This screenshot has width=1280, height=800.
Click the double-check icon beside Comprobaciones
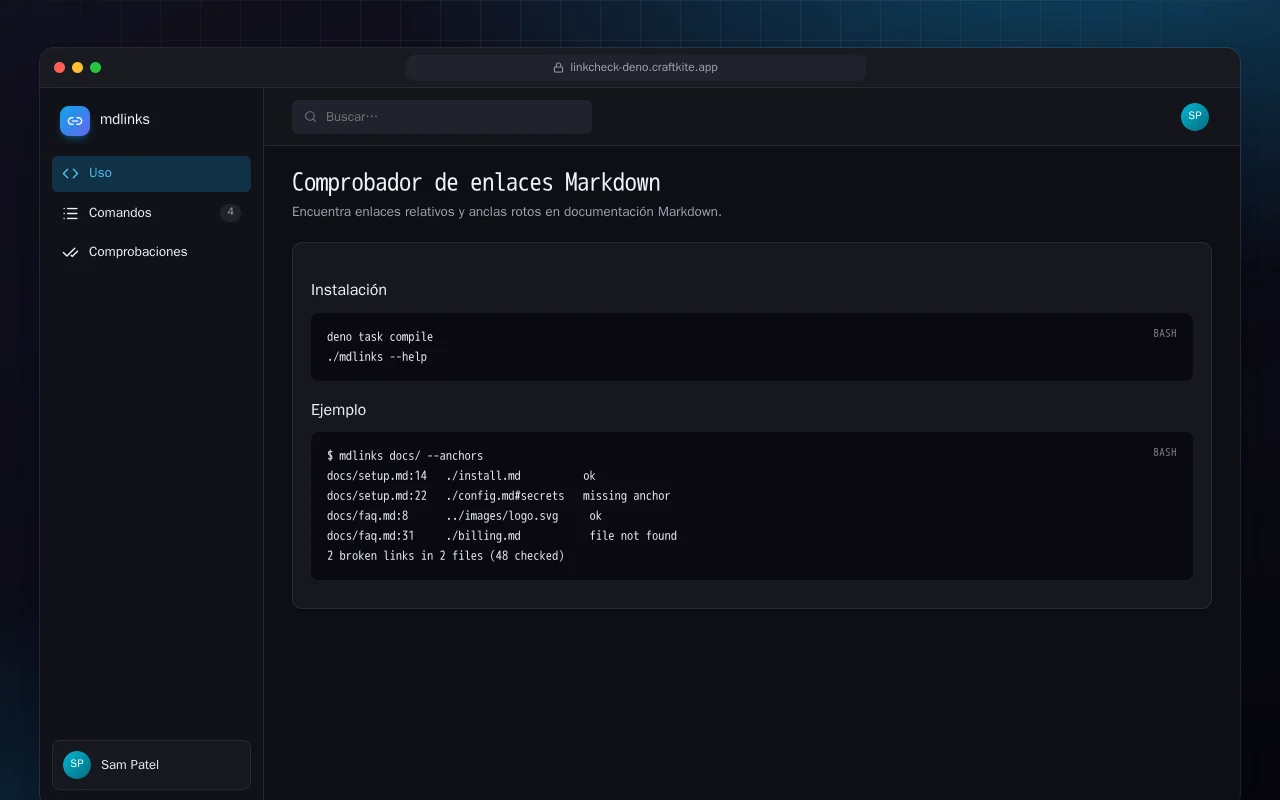(70, 252)
